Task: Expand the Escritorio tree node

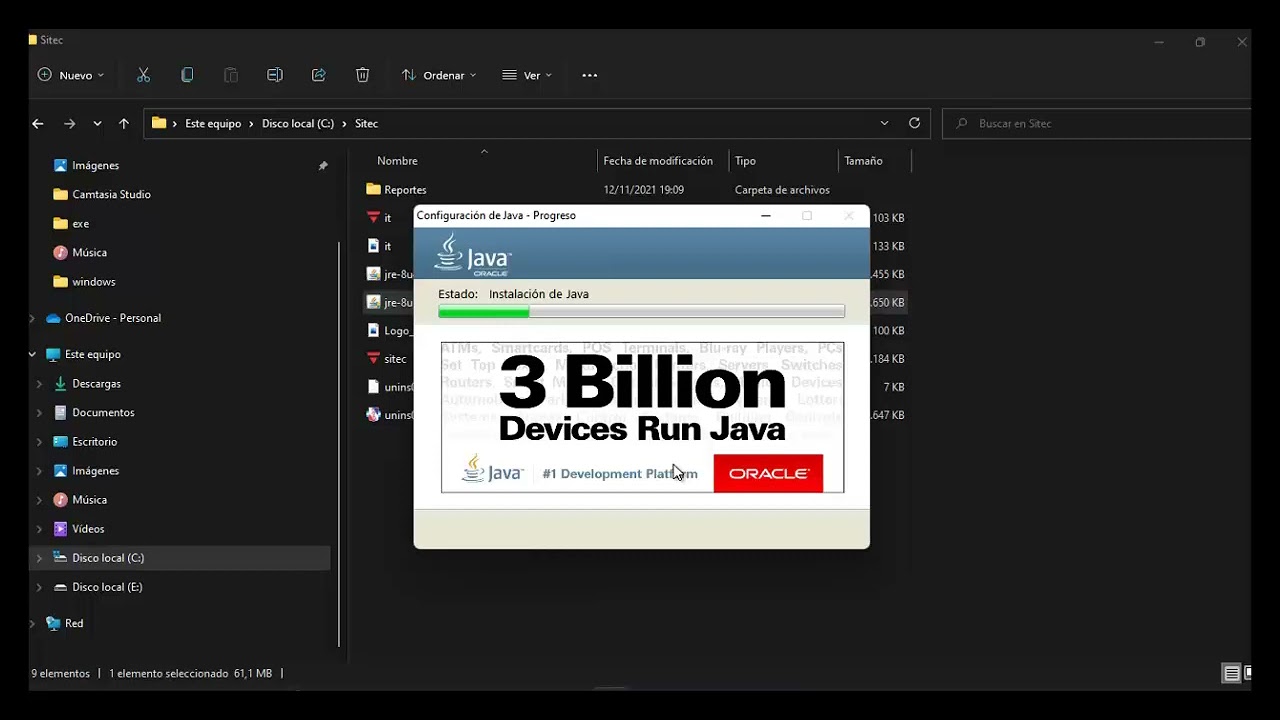Action: [40, 441]
